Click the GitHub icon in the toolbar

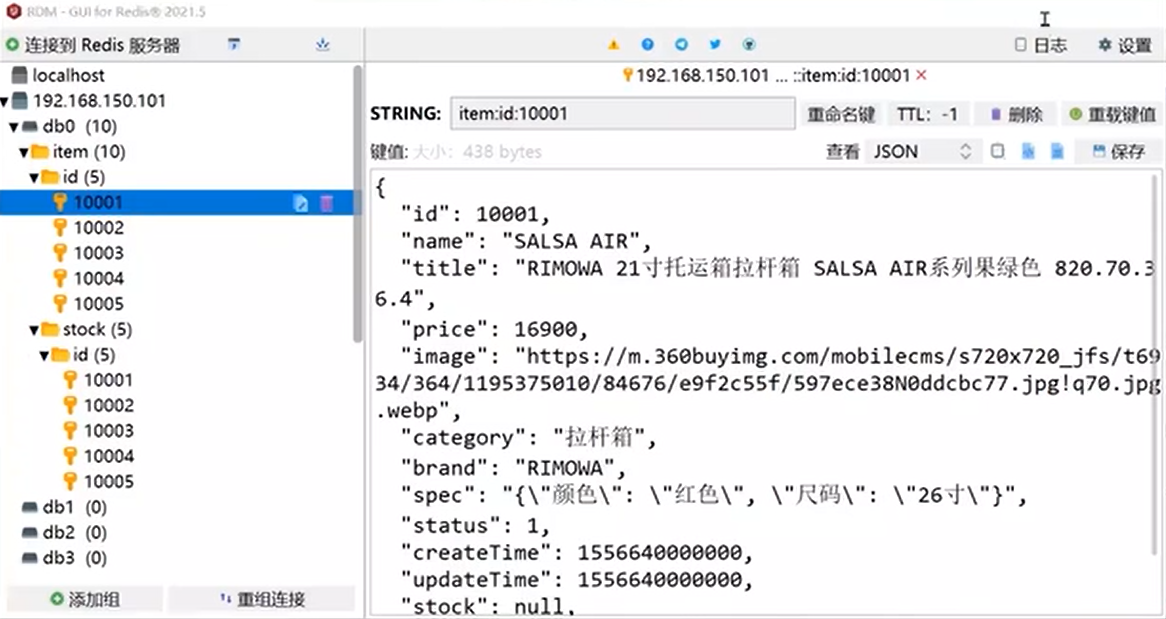[x=750, y=45]
